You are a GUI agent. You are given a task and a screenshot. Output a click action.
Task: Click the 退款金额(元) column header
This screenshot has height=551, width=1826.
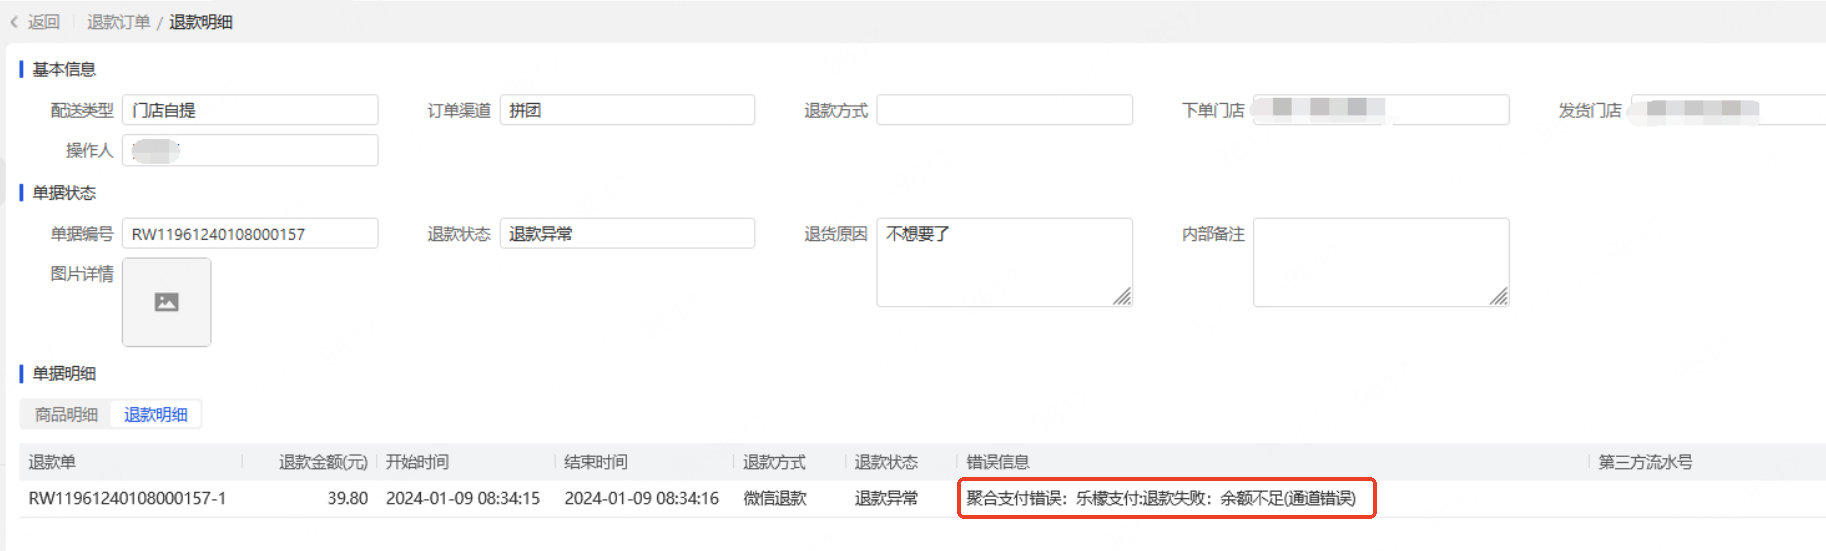tap(323, 462)
